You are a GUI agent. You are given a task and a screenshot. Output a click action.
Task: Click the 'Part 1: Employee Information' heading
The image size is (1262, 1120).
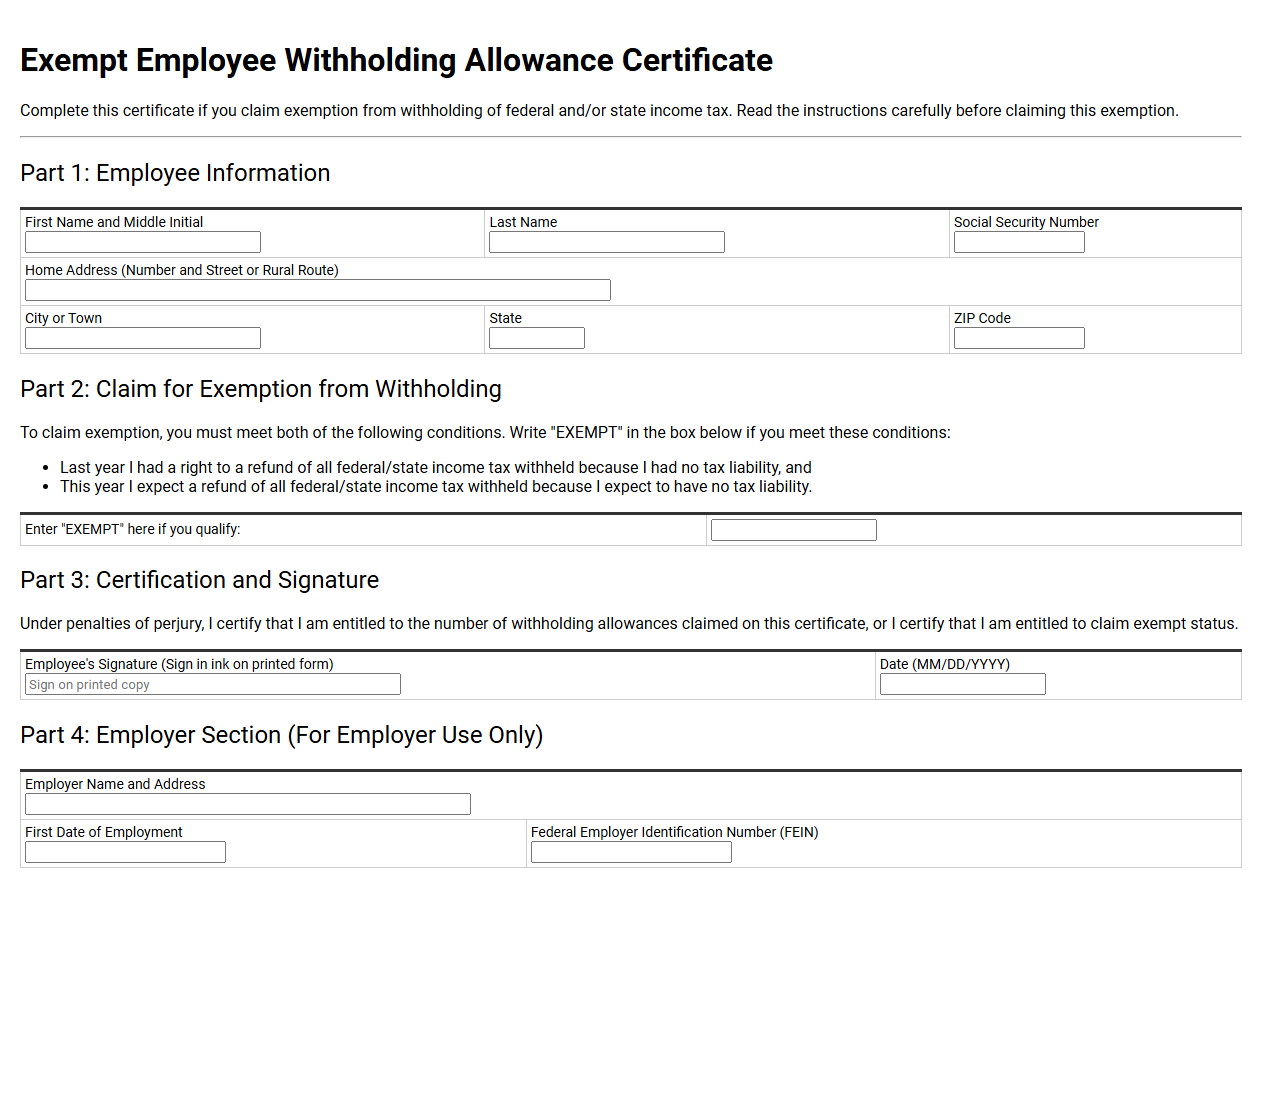(175, 173)
